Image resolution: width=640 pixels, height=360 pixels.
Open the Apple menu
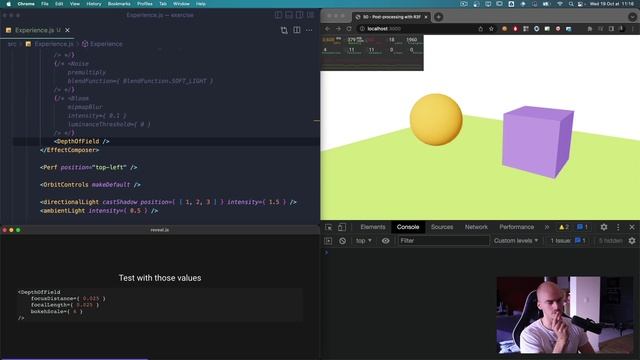[8, 4]
